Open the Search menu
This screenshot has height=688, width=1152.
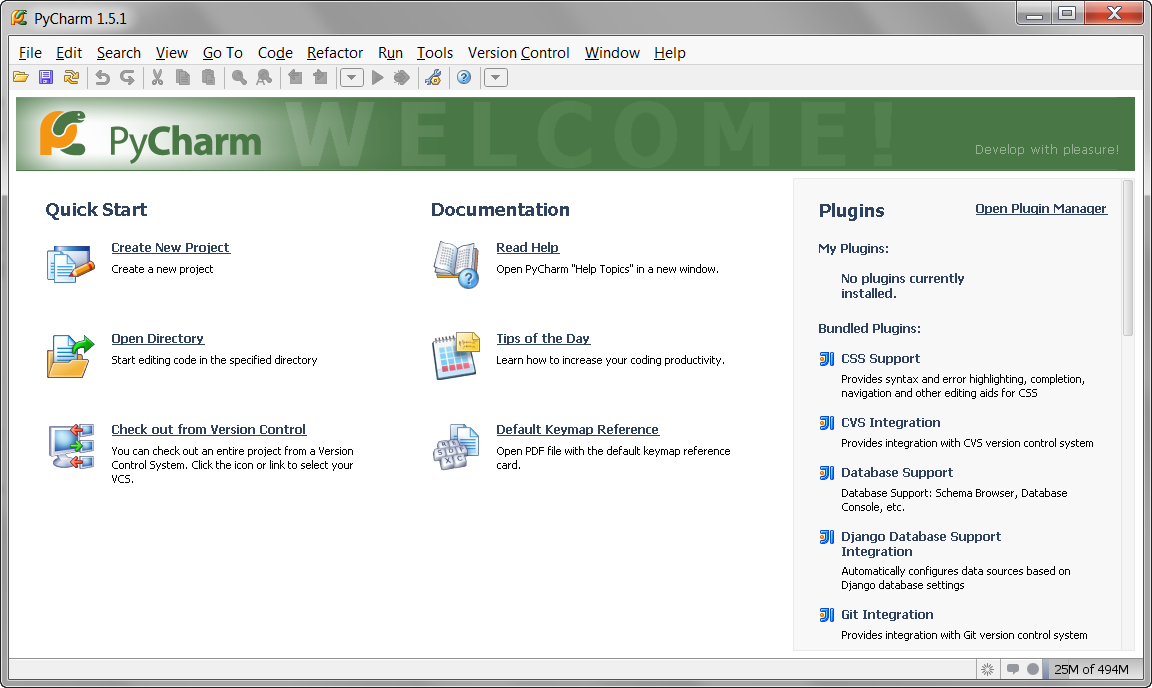coord(118,53)
